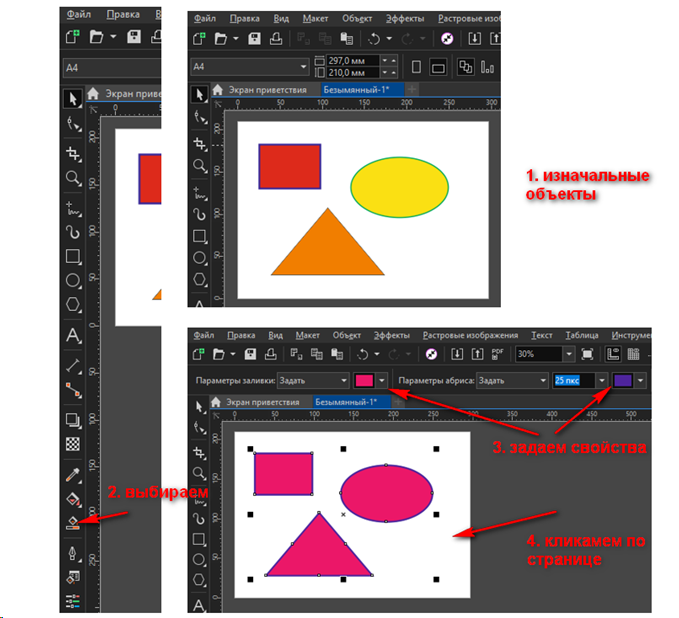The height and width of the screenshot is (618, 679).
Task: Click the yellow ellipse in top screenshot canvas
Action: [x=399, y=187]
